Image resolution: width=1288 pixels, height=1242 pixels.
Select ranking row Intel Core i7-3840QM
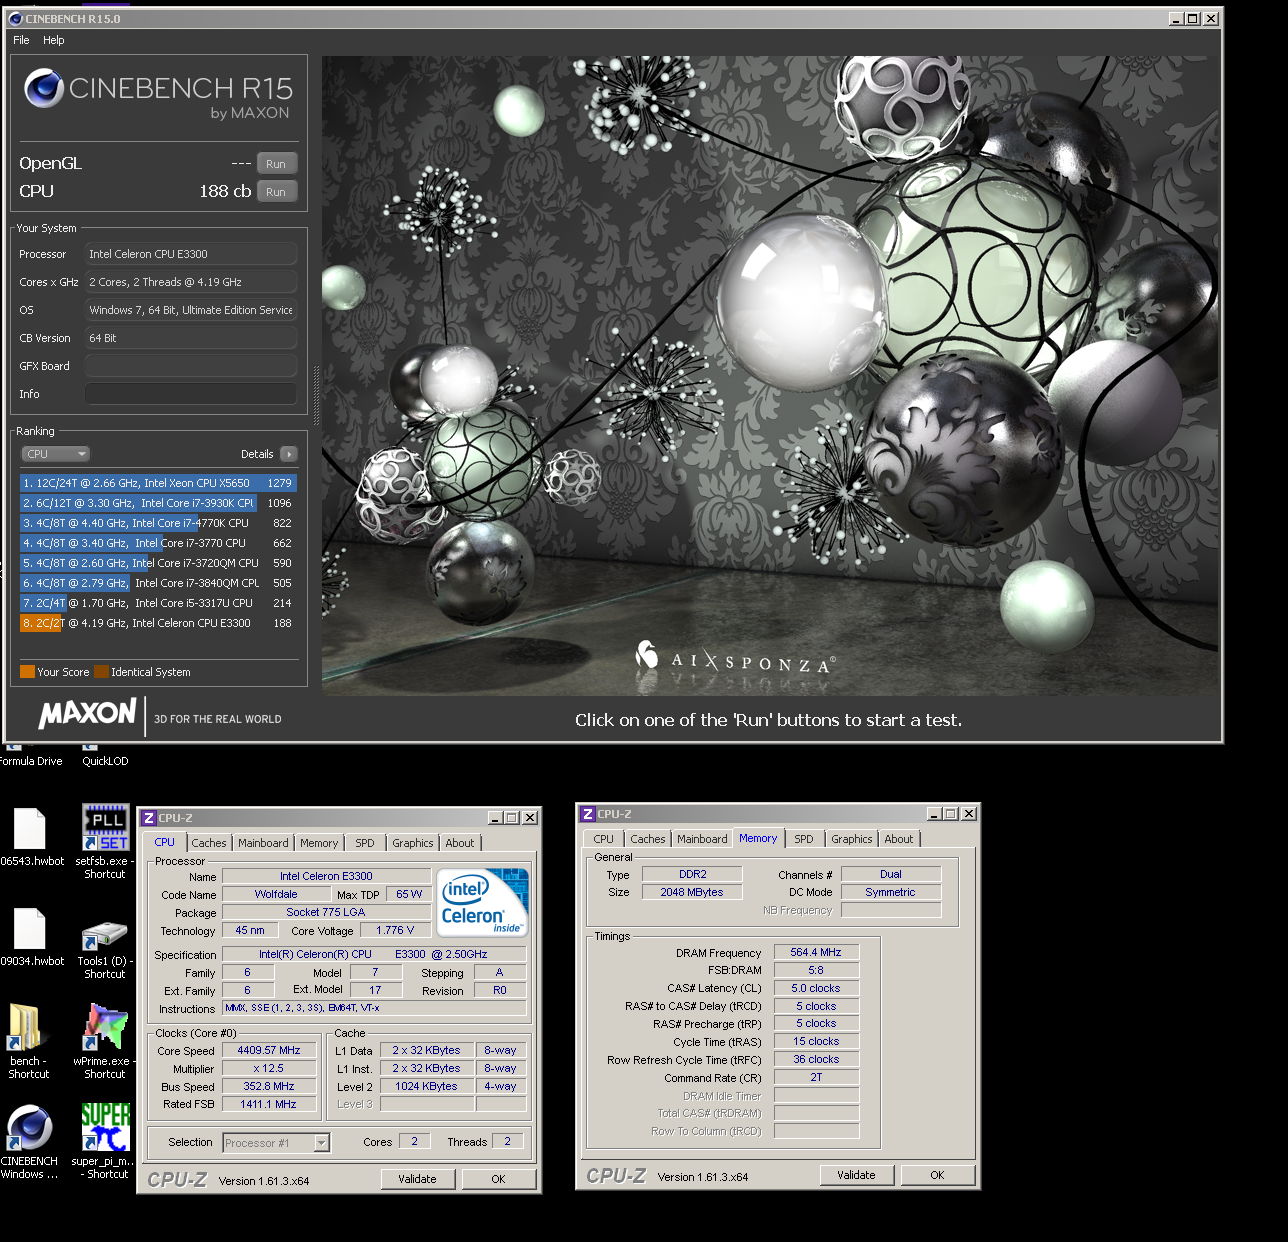(158, 583)
